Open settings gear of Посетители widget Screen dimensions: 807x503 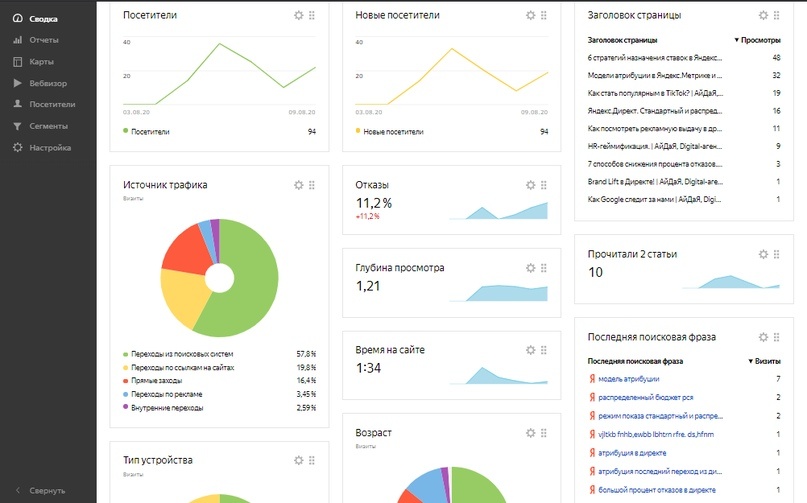point(299,15)
